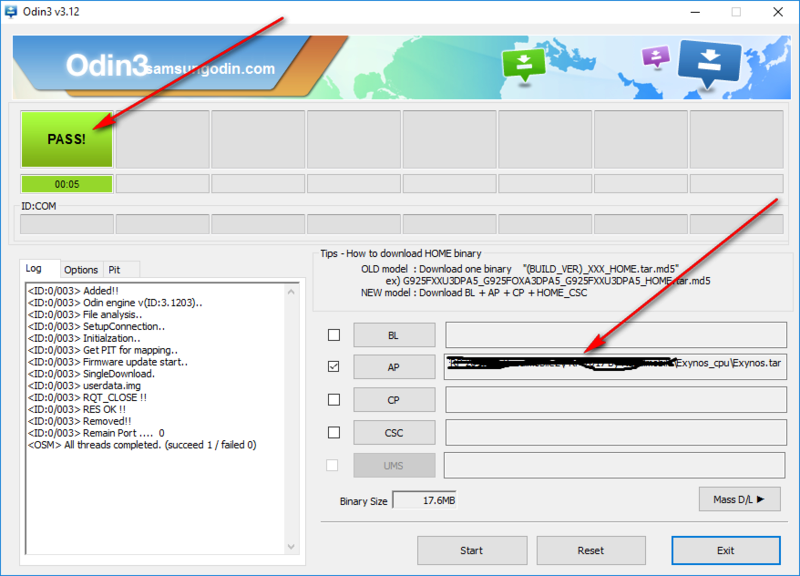Start the firmware flash
Viewport: 800px width, 576px height.
coord(472,550)
